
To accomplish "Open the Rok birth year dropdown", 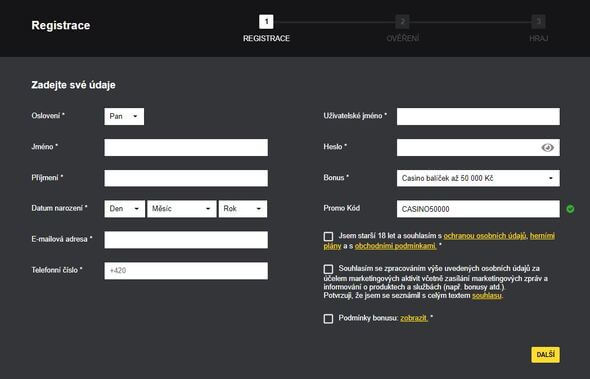I will (x=243, y=209).
